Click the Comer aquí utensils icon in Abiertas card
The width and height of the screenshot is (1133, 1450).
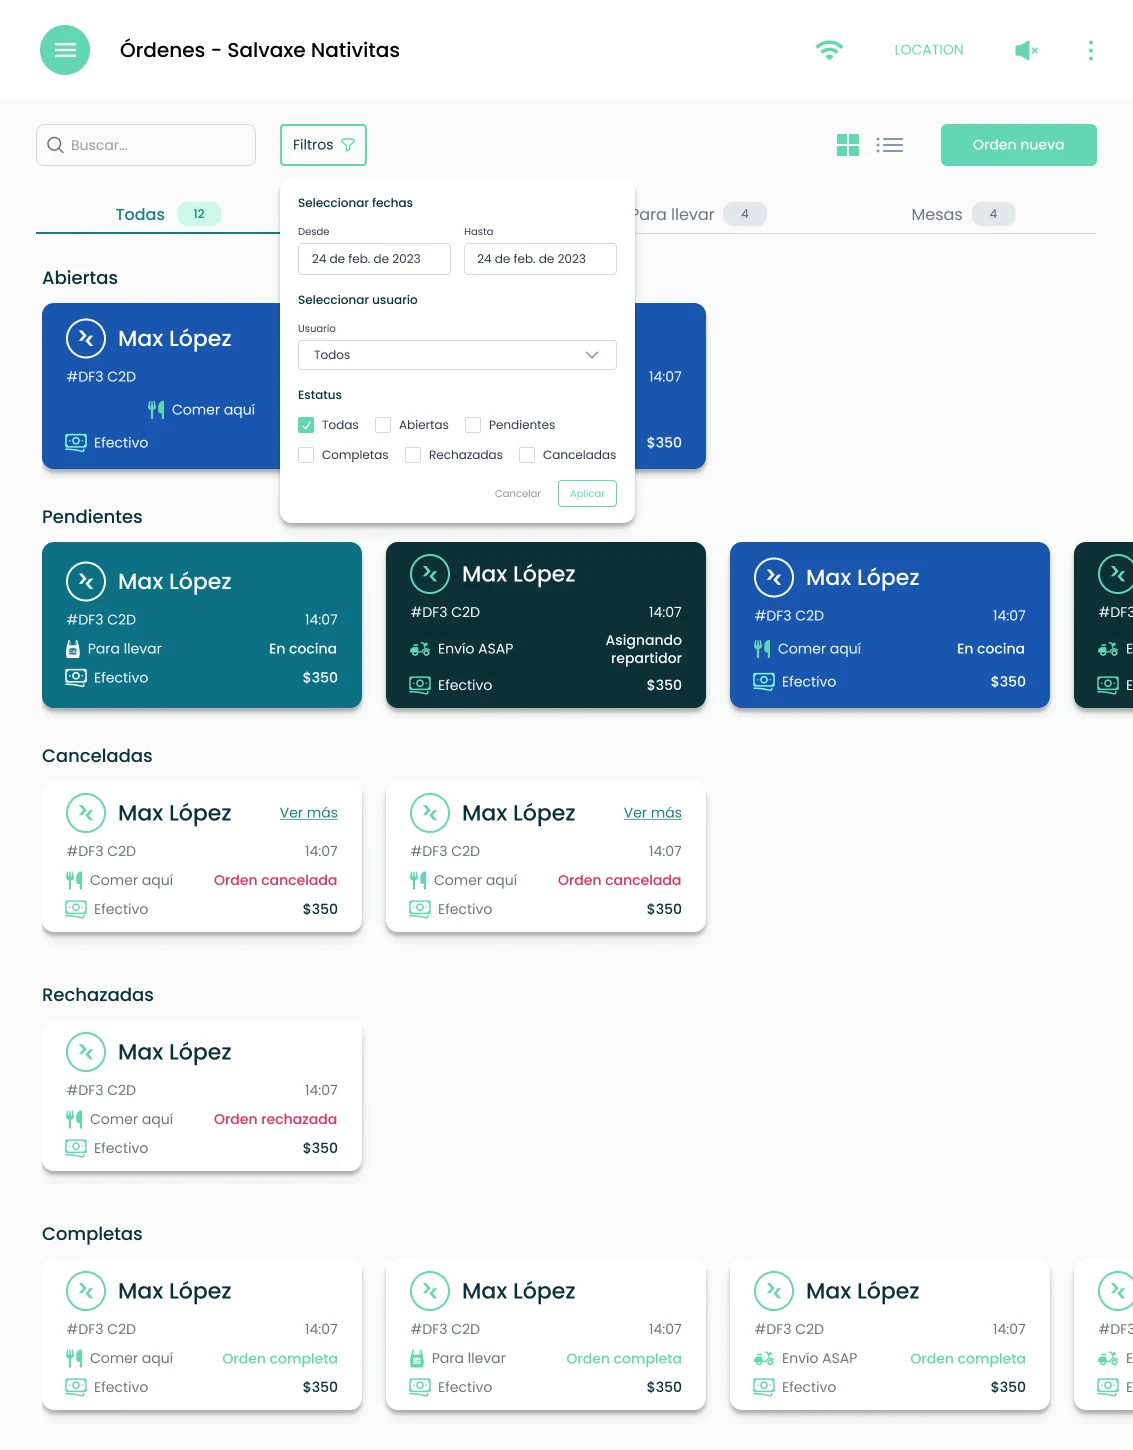156,409
